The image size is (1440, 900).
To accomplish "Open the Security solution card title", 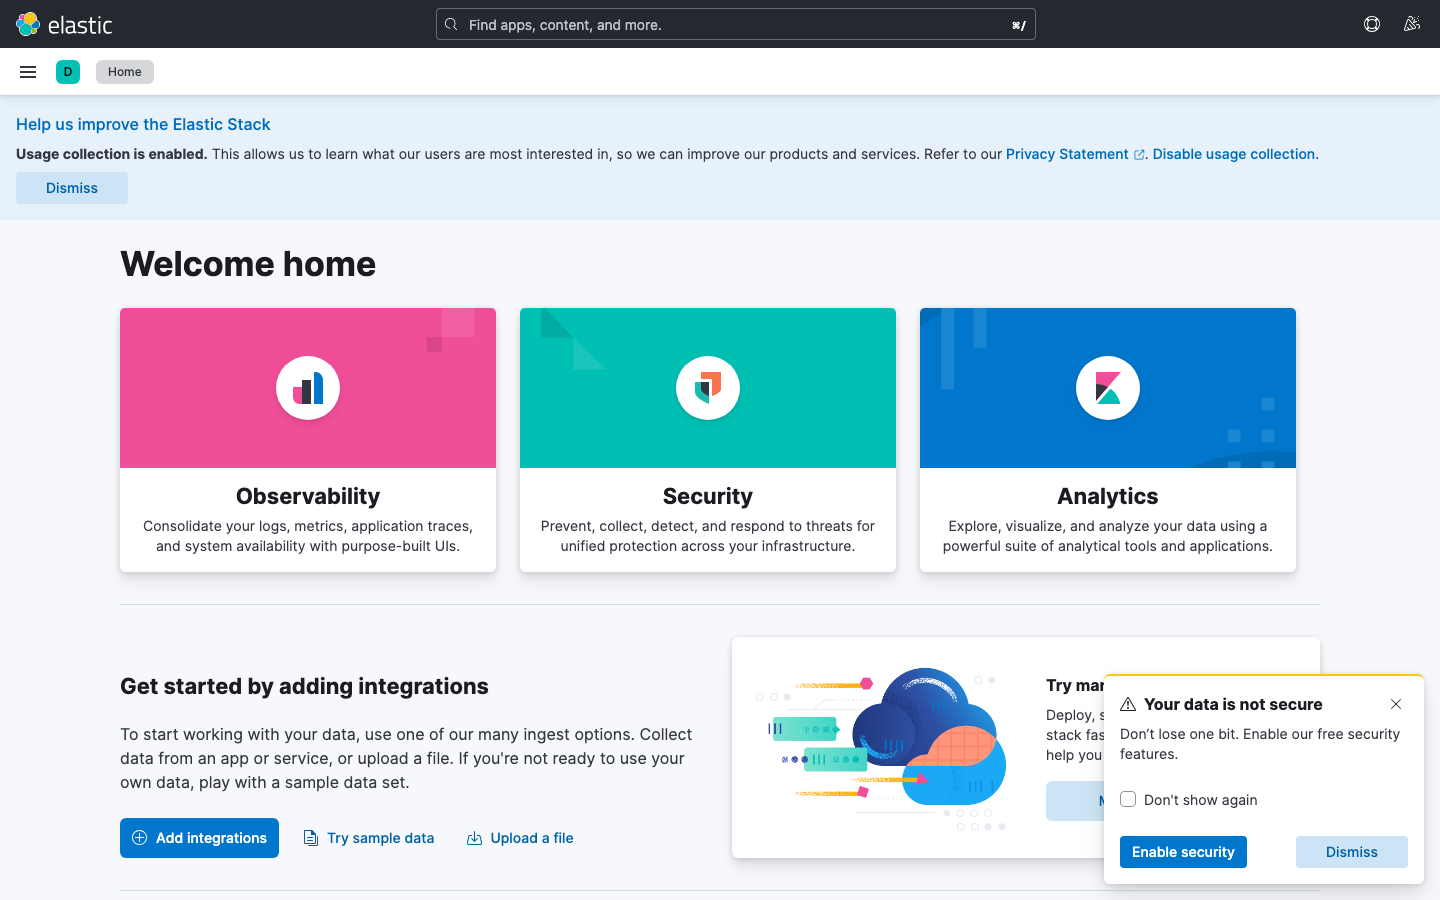I will [x=708, y=496].
